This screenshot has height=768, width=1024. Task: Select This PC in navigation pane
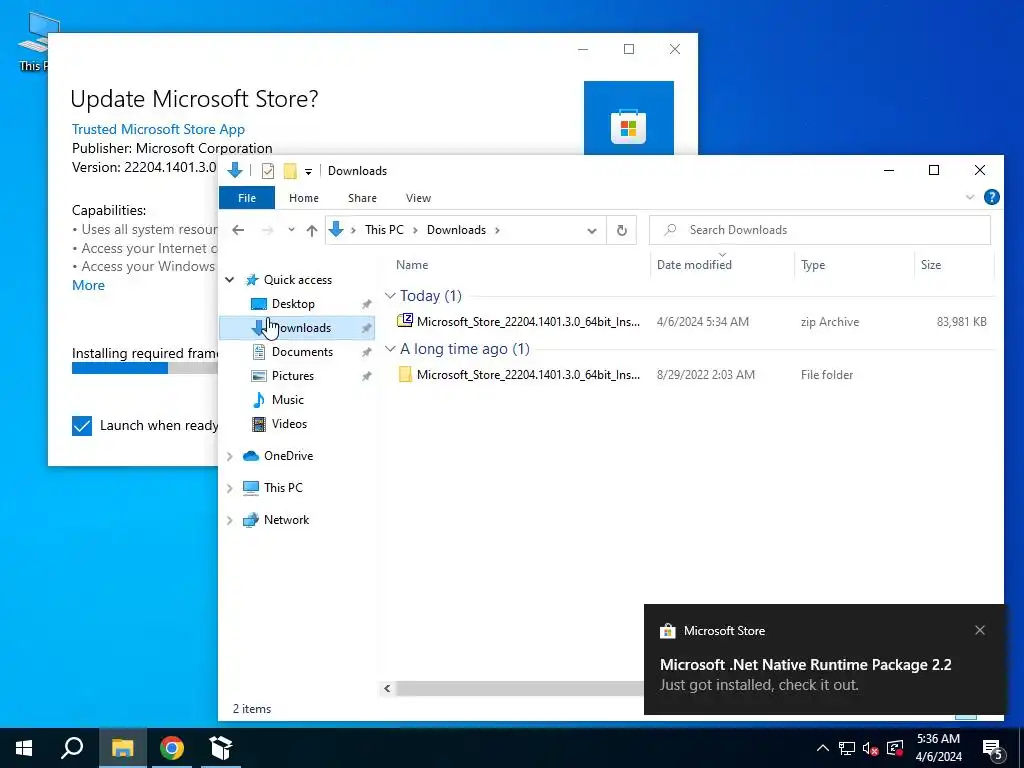coord(283,488)
